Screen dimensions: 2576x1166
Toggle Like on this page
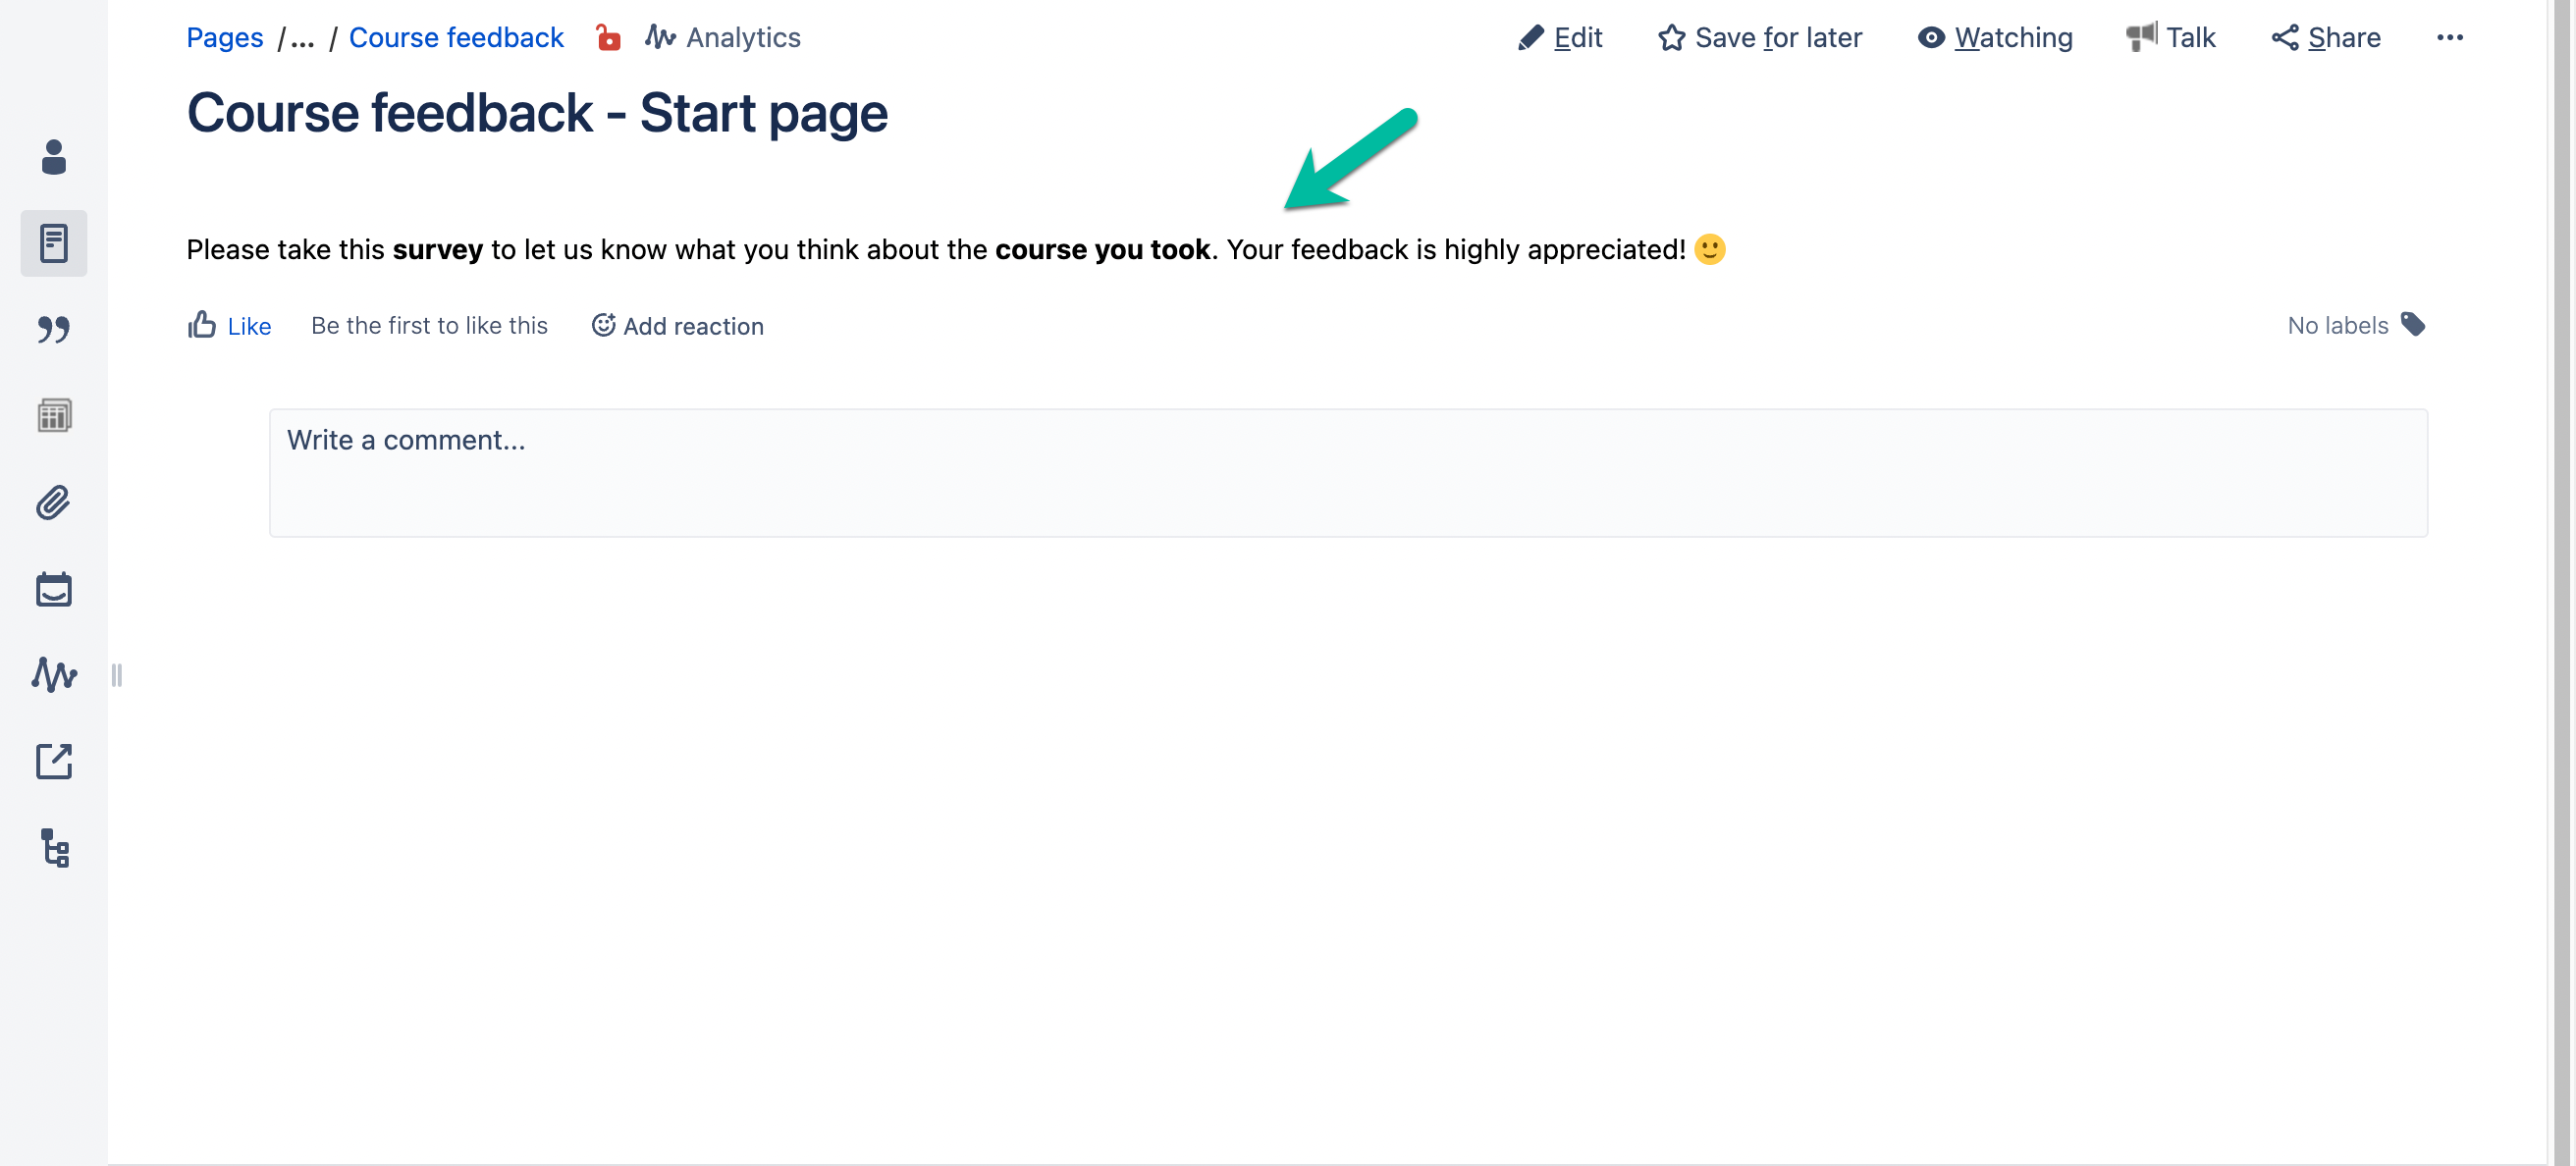coord(229,326)
